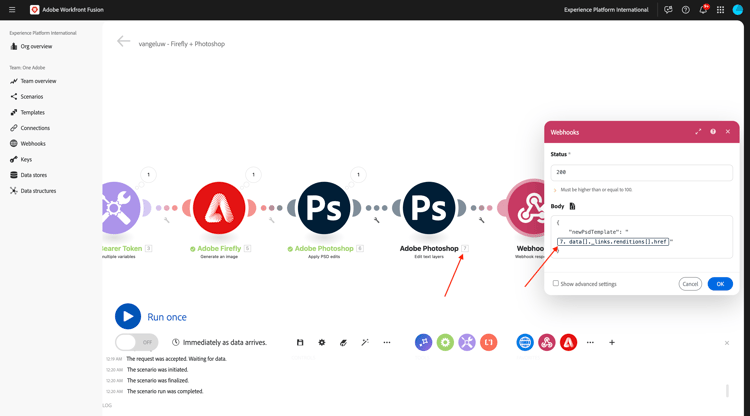The width and height of the screenshot is (750, 416).
Task: Open the help question mark icon
Action: tap(685, 10)
